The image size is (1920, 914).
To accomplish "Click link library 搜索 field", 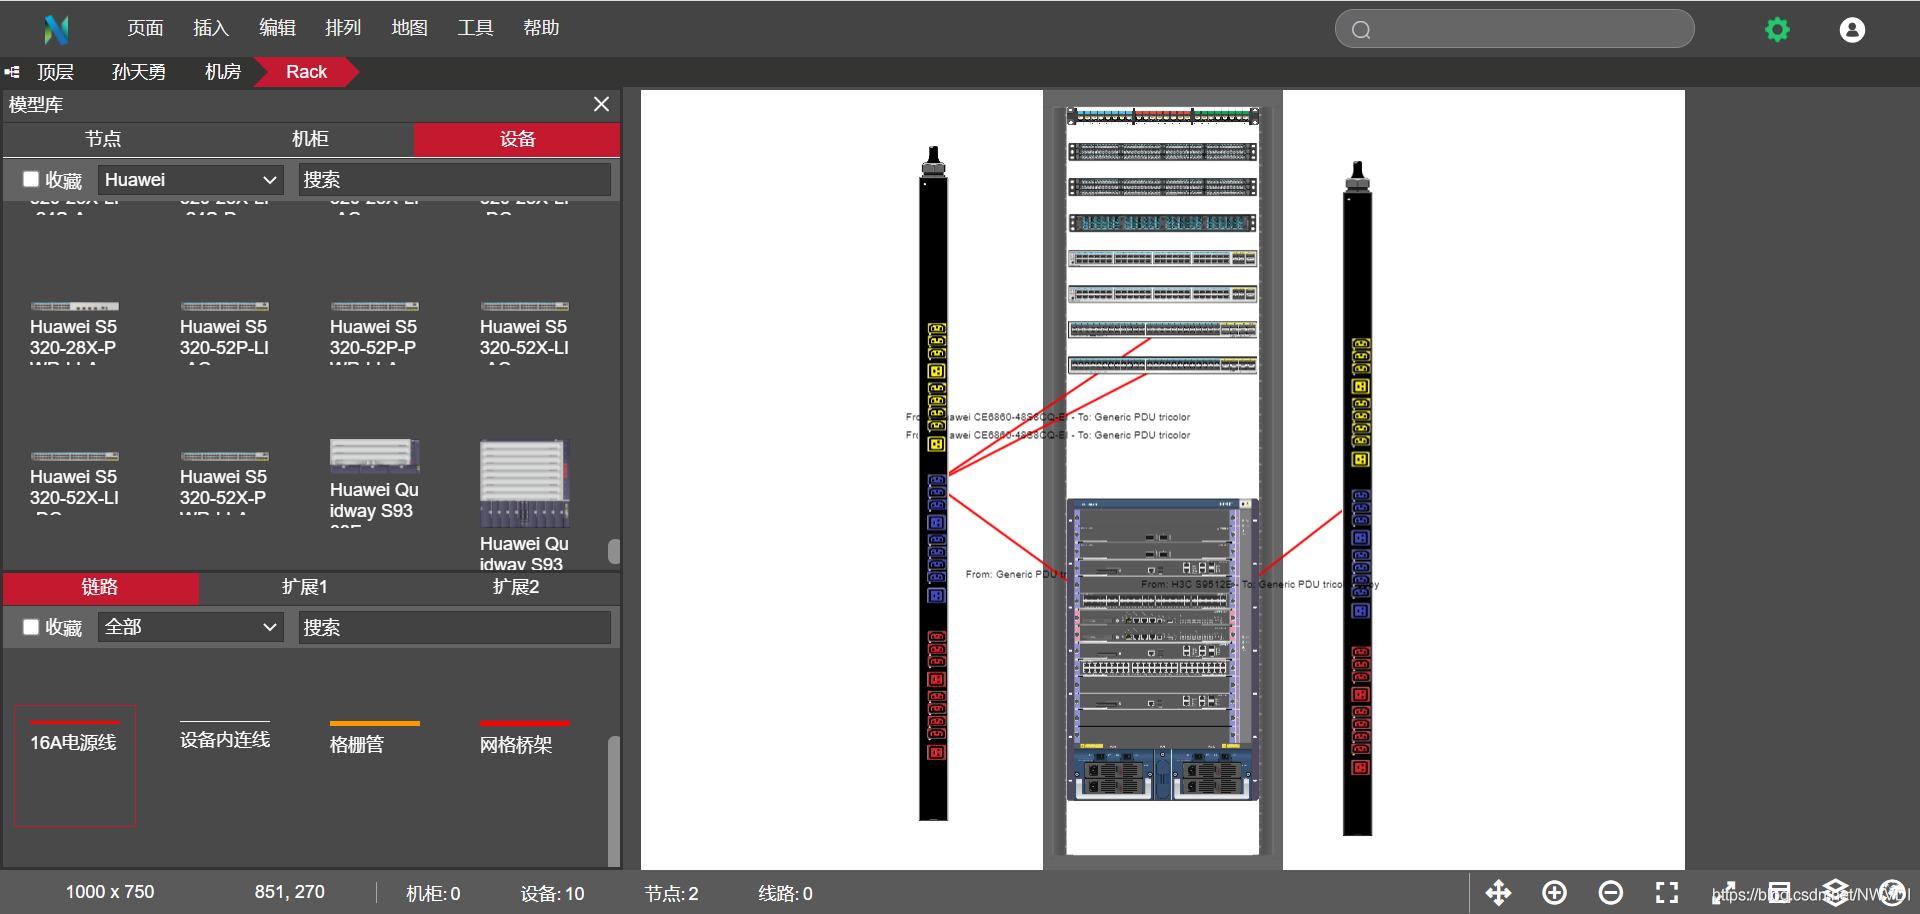I will pyautogui.click(x=455, y=628).
